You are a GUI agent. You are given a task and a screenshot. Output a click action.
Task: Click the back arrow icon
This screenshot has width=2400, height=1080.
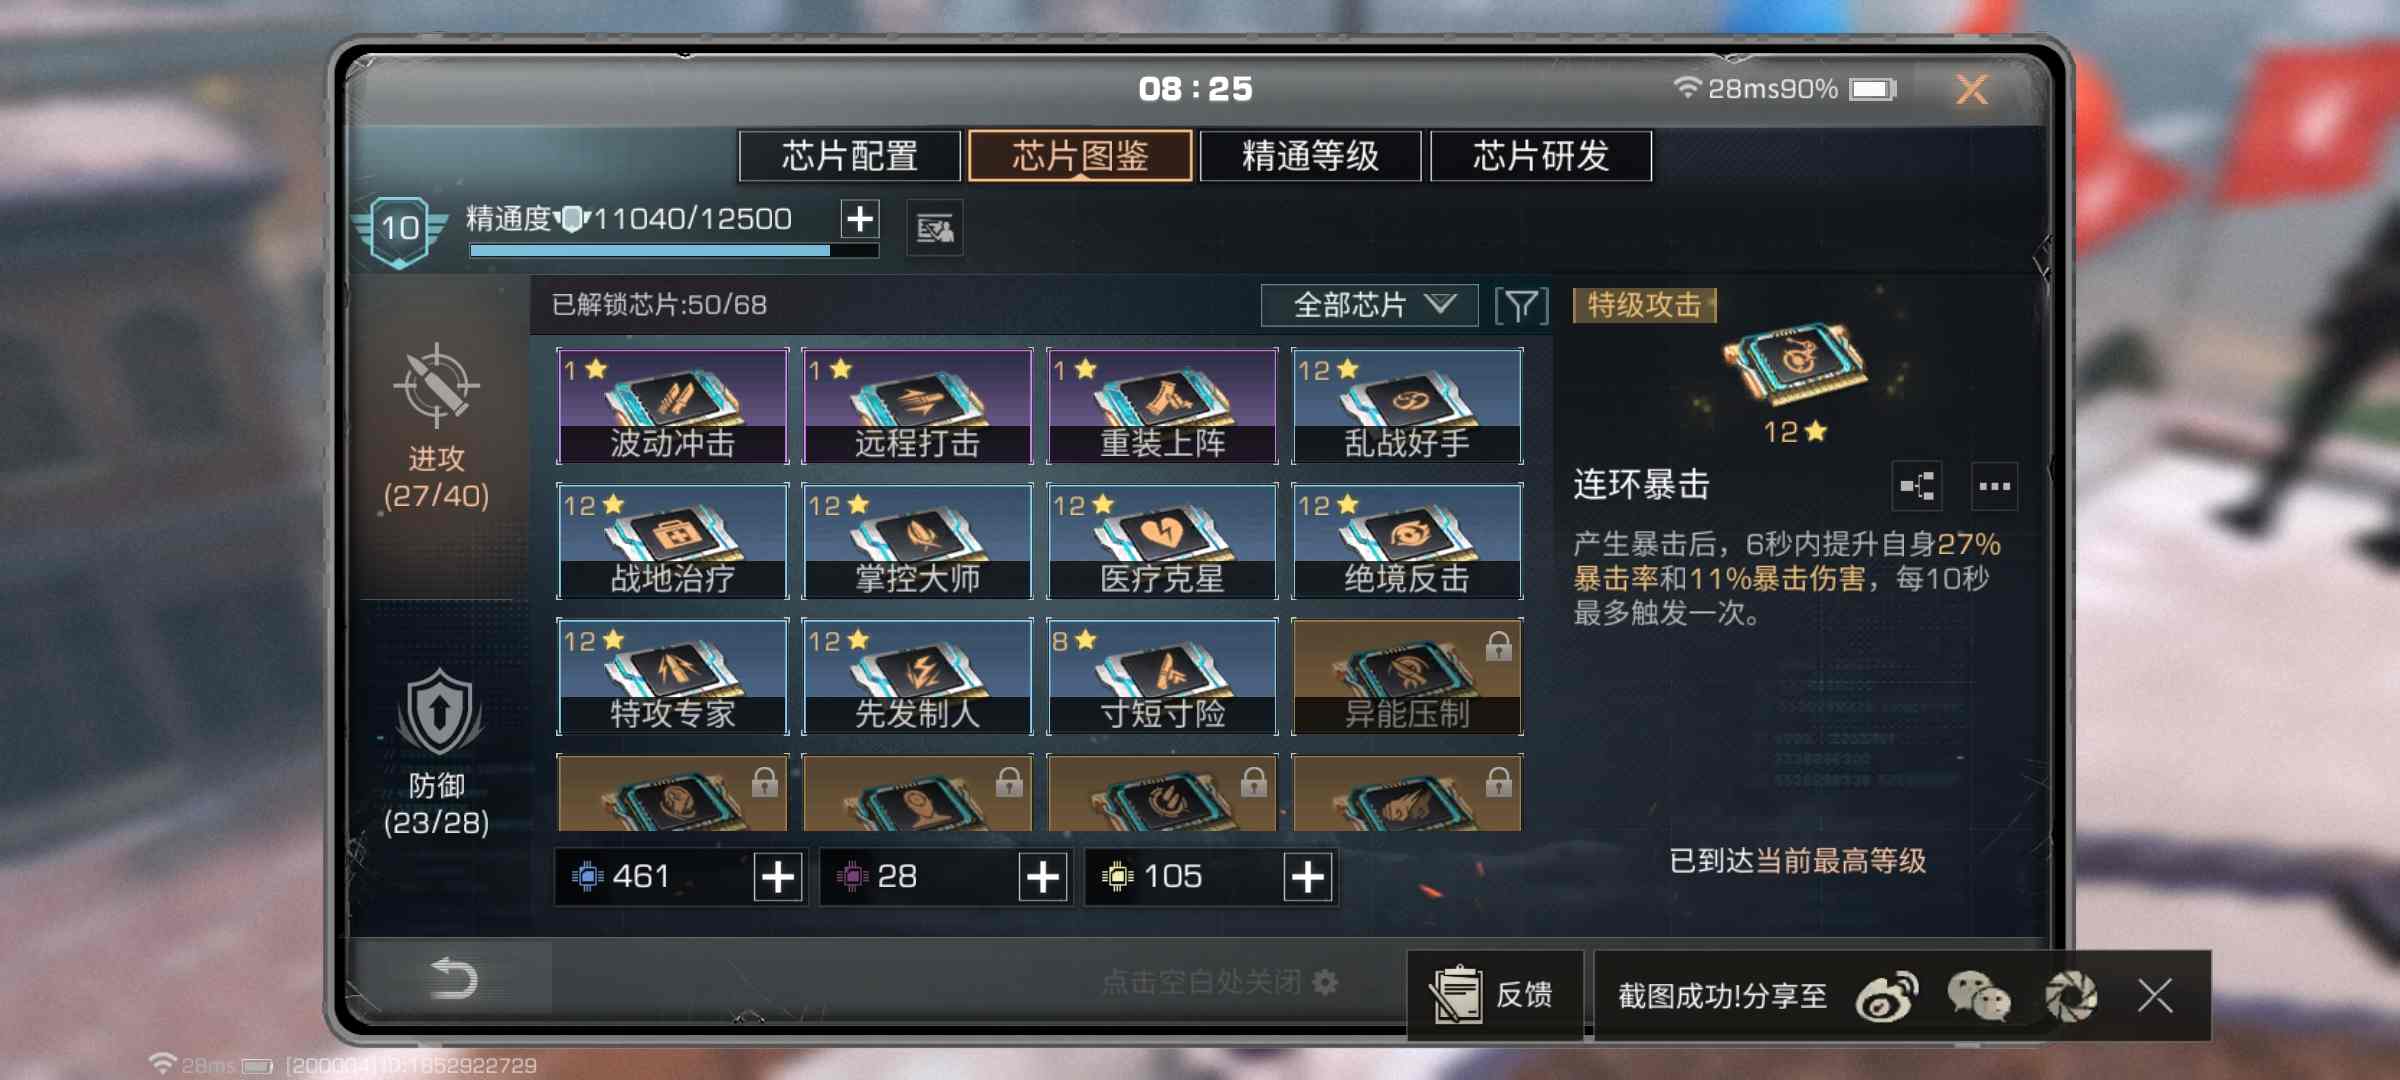point(453,978)
